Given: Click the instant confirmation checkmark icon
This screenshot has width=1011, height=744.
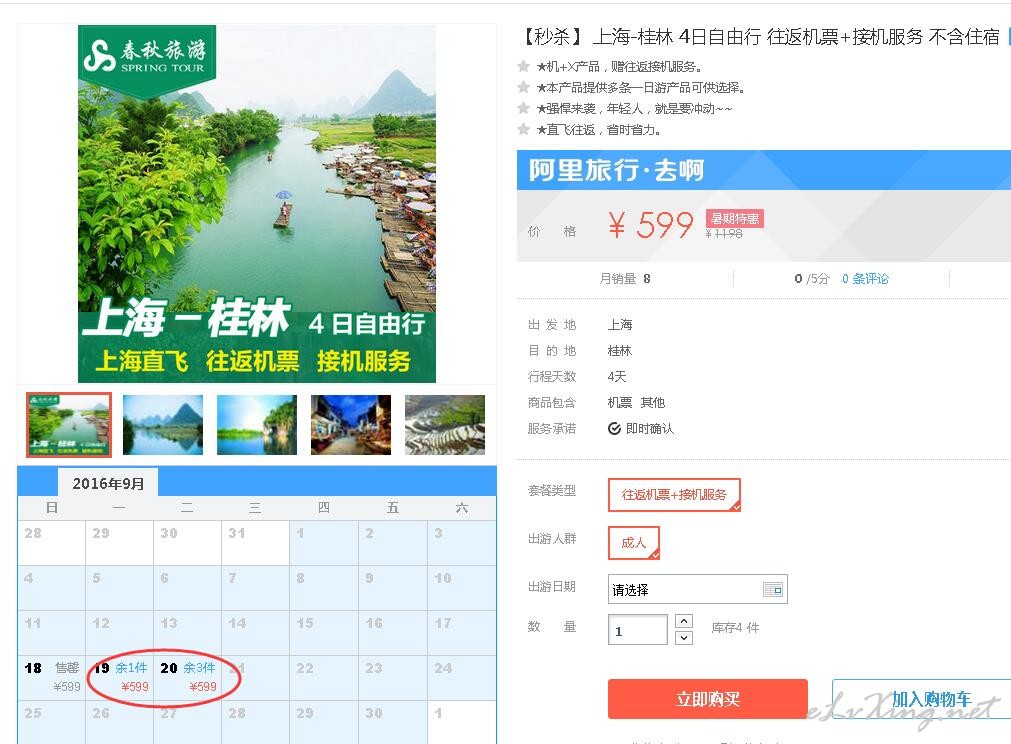Looking at the screenshot, I should coord(614,429).
